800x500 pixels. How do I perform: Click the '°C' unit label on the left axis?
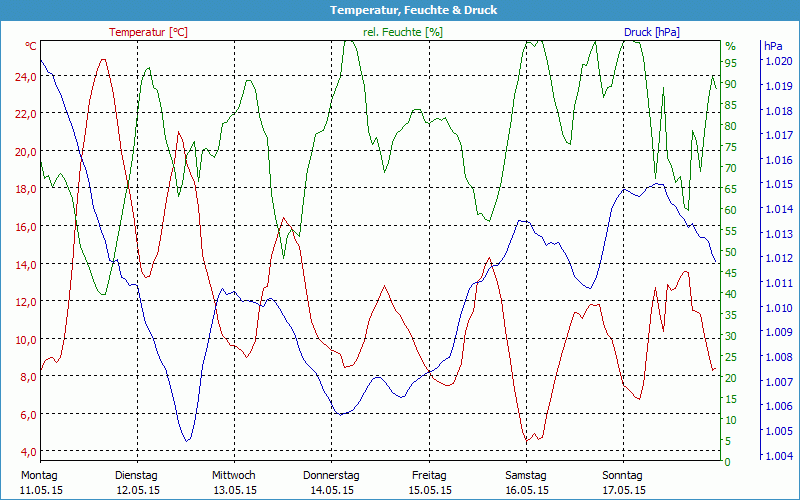pyautogui.click(x=31, y=46)
